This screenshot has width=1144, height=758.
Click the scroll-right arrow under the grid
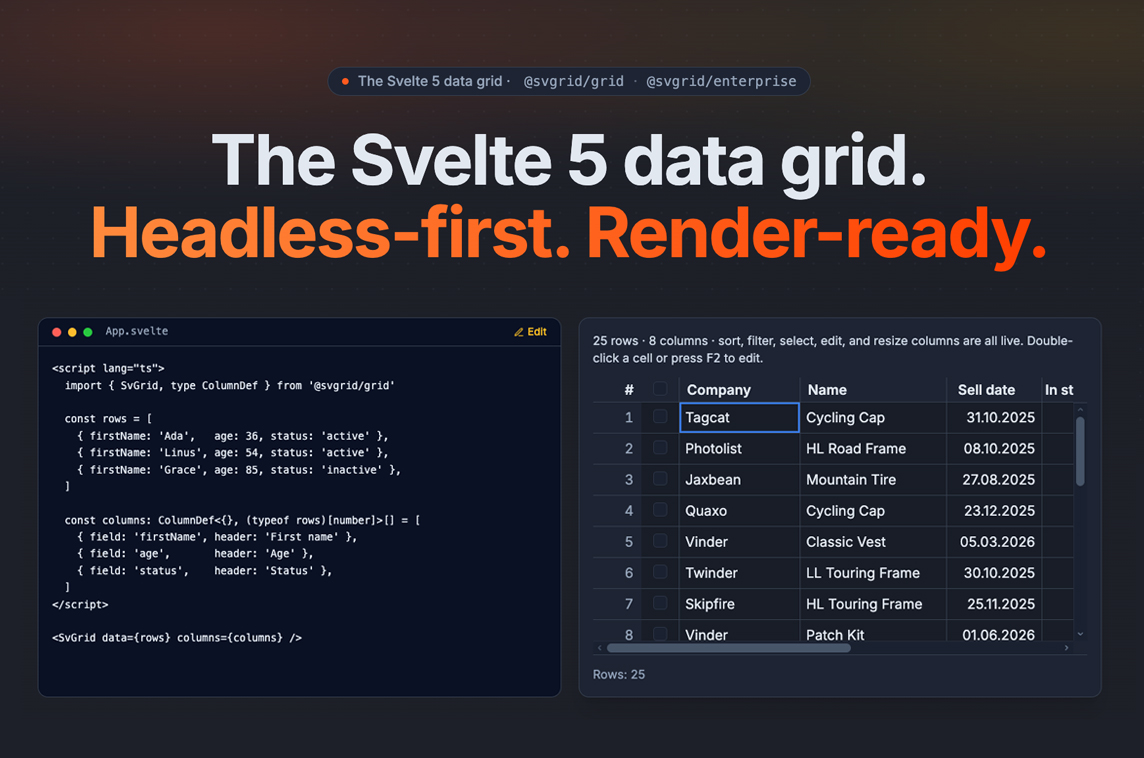(1067, 648)
